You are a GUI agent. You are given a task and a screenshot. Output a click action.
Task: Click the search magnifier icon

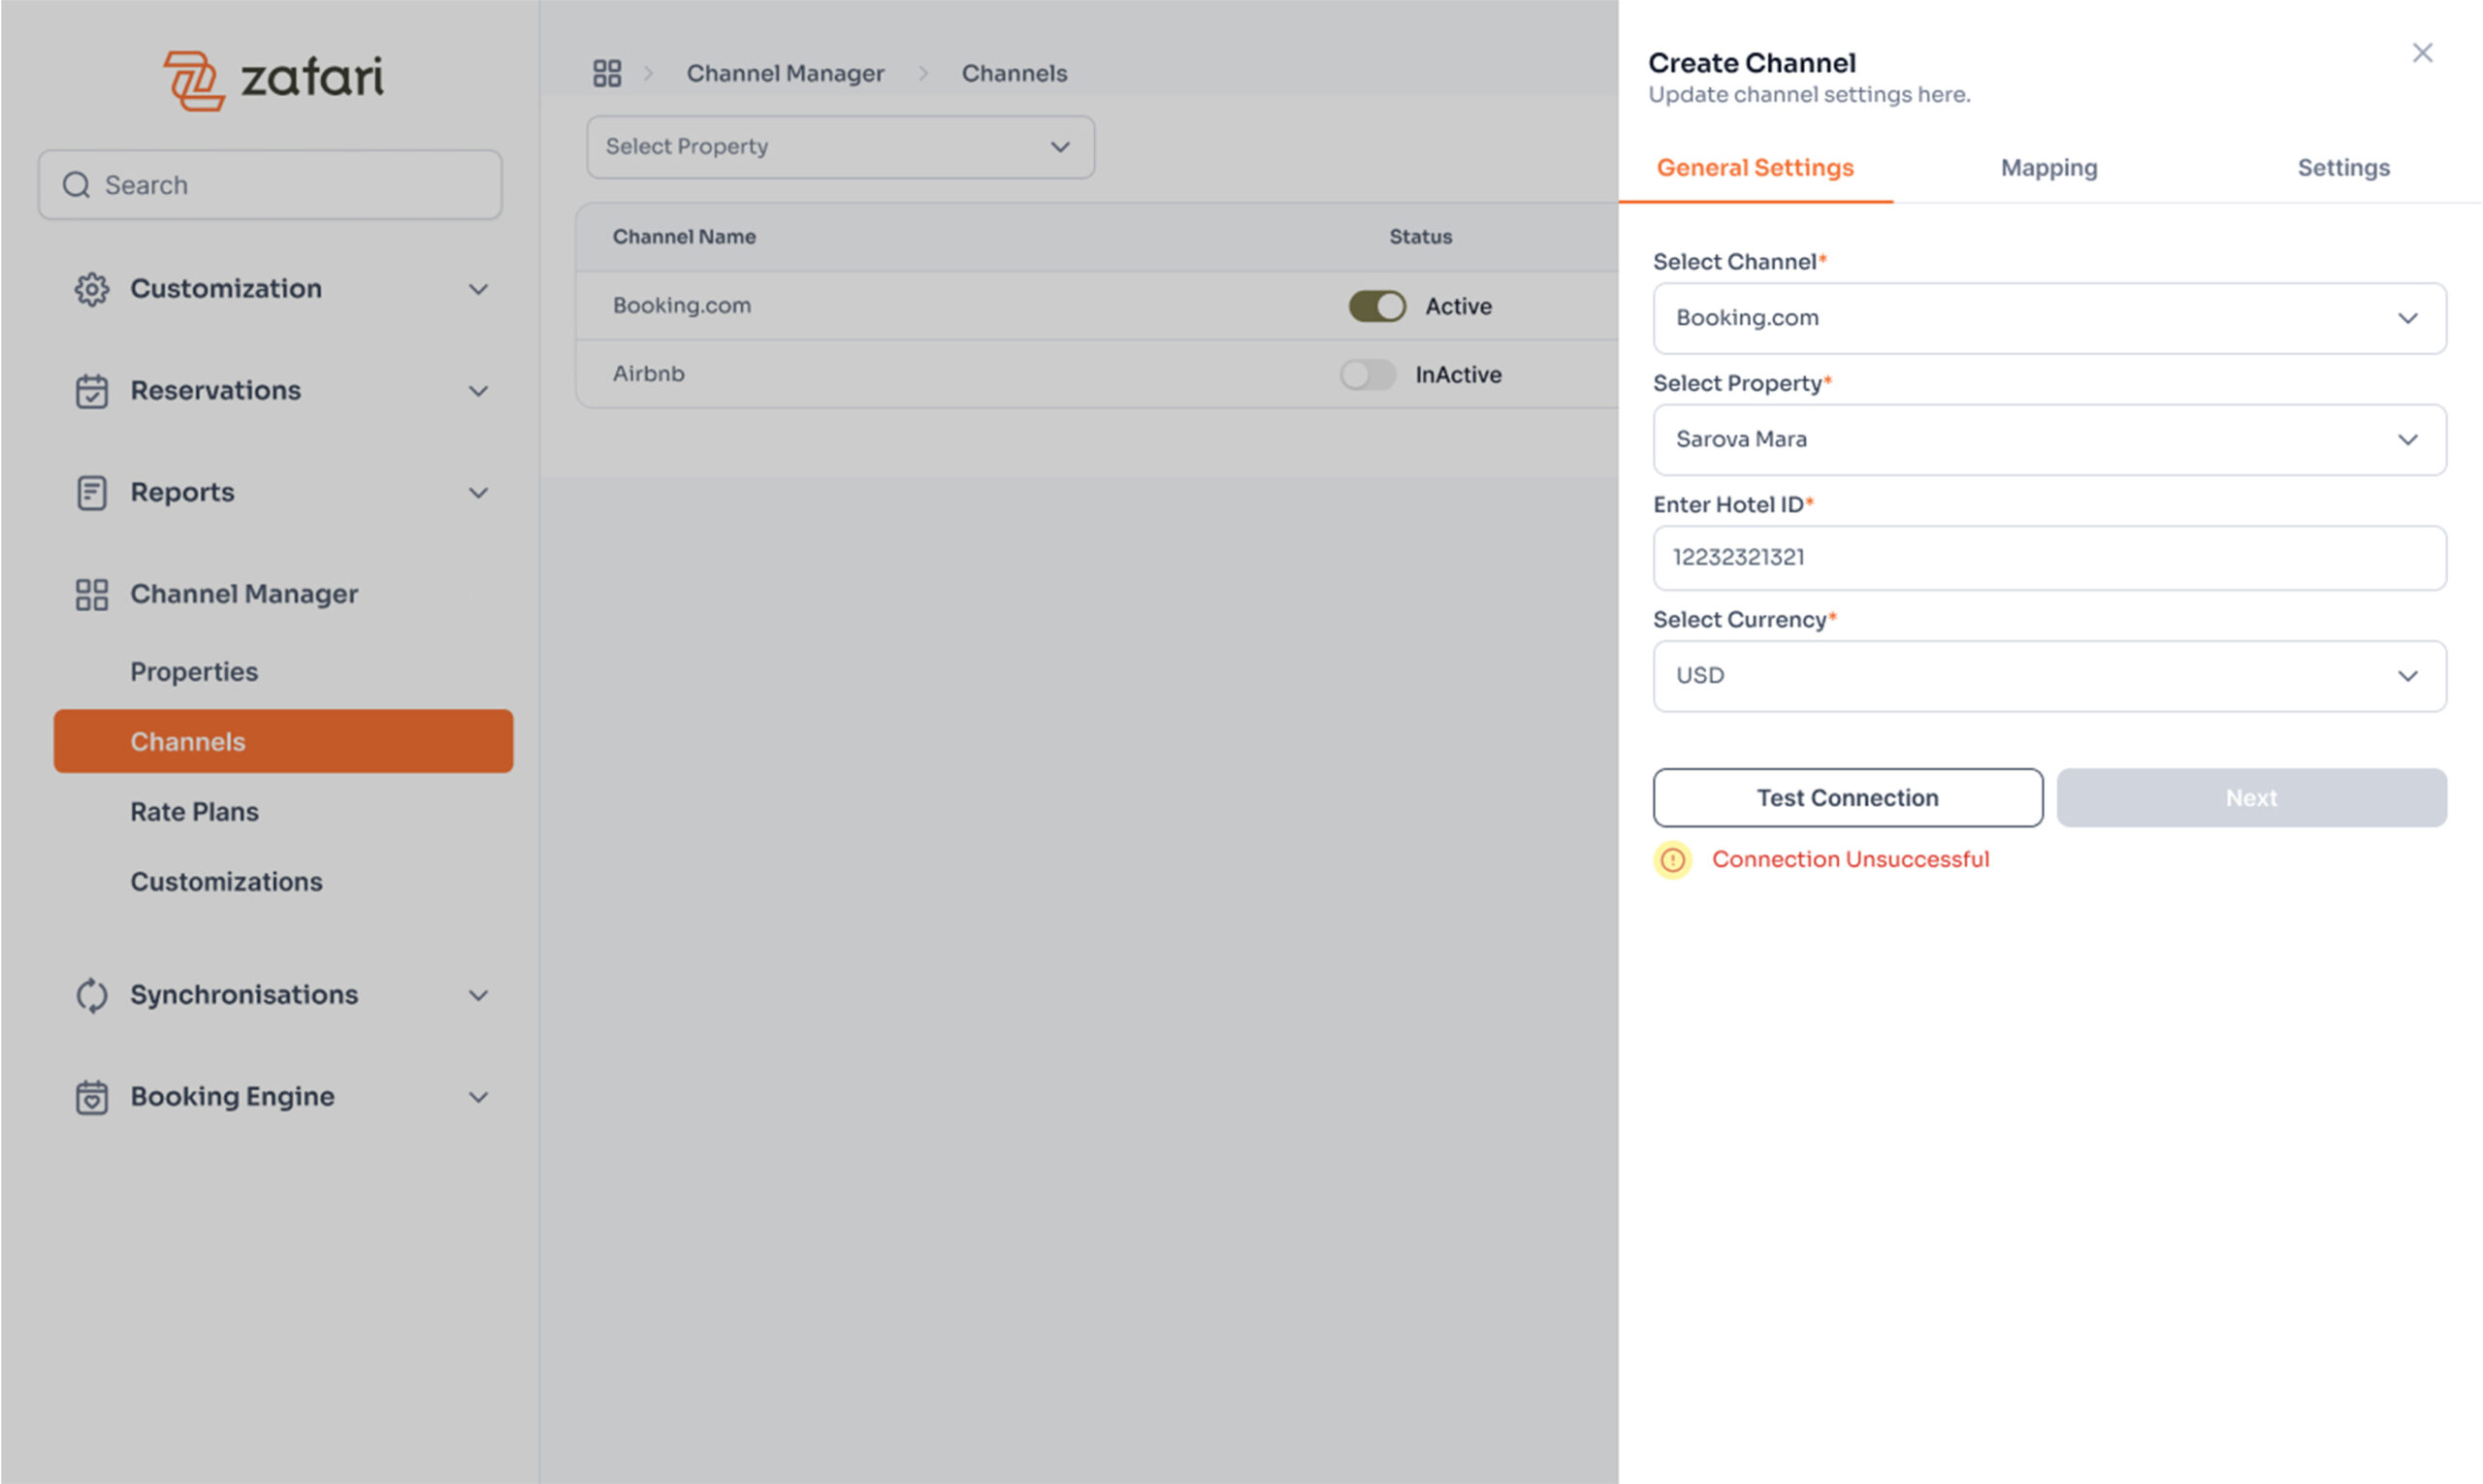click(x=76, y=185)
